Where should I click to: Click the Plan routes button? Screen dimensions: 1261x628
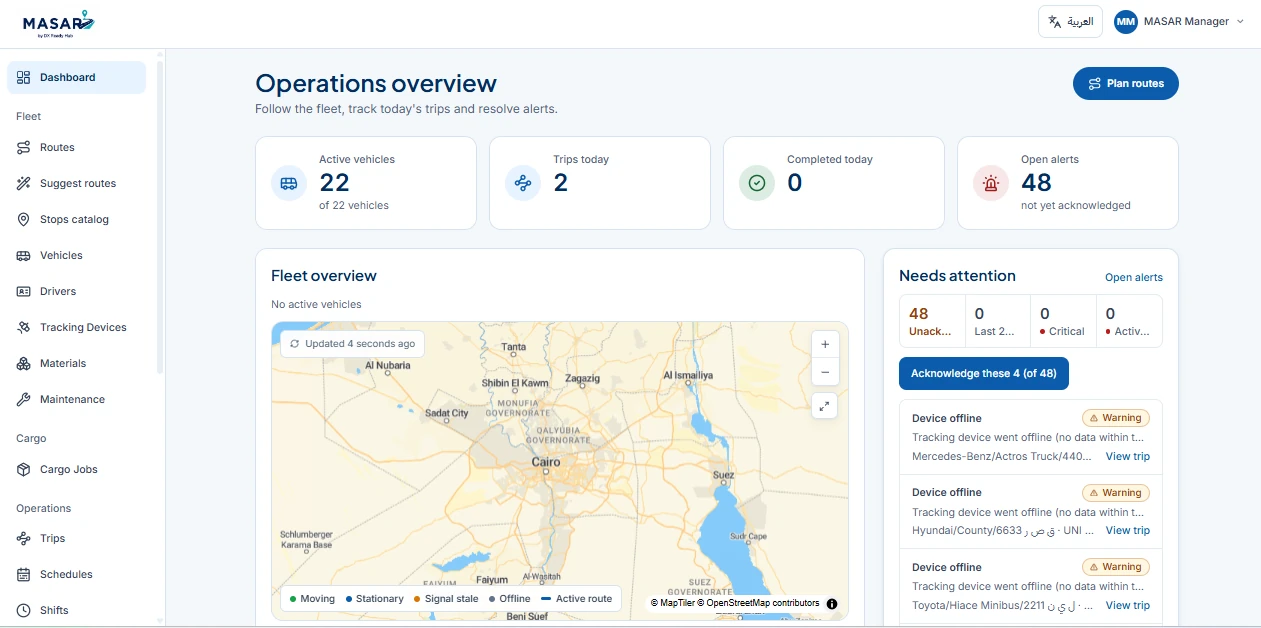1126,84
